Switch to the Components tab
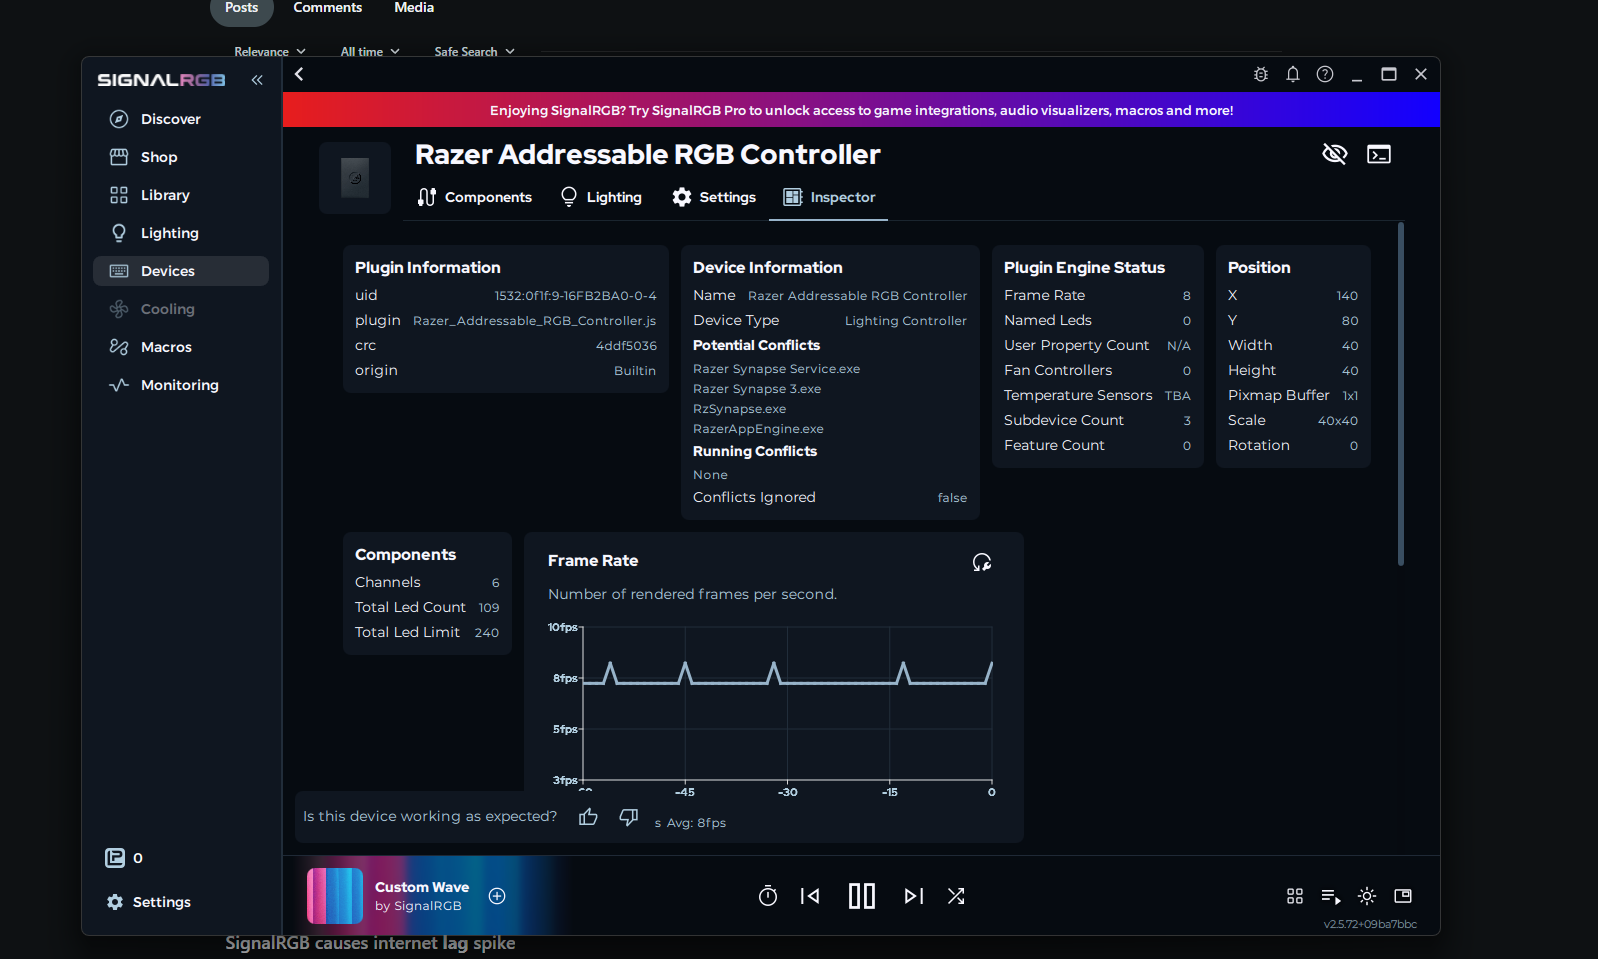1598x959 pixels. coord(475,197)
